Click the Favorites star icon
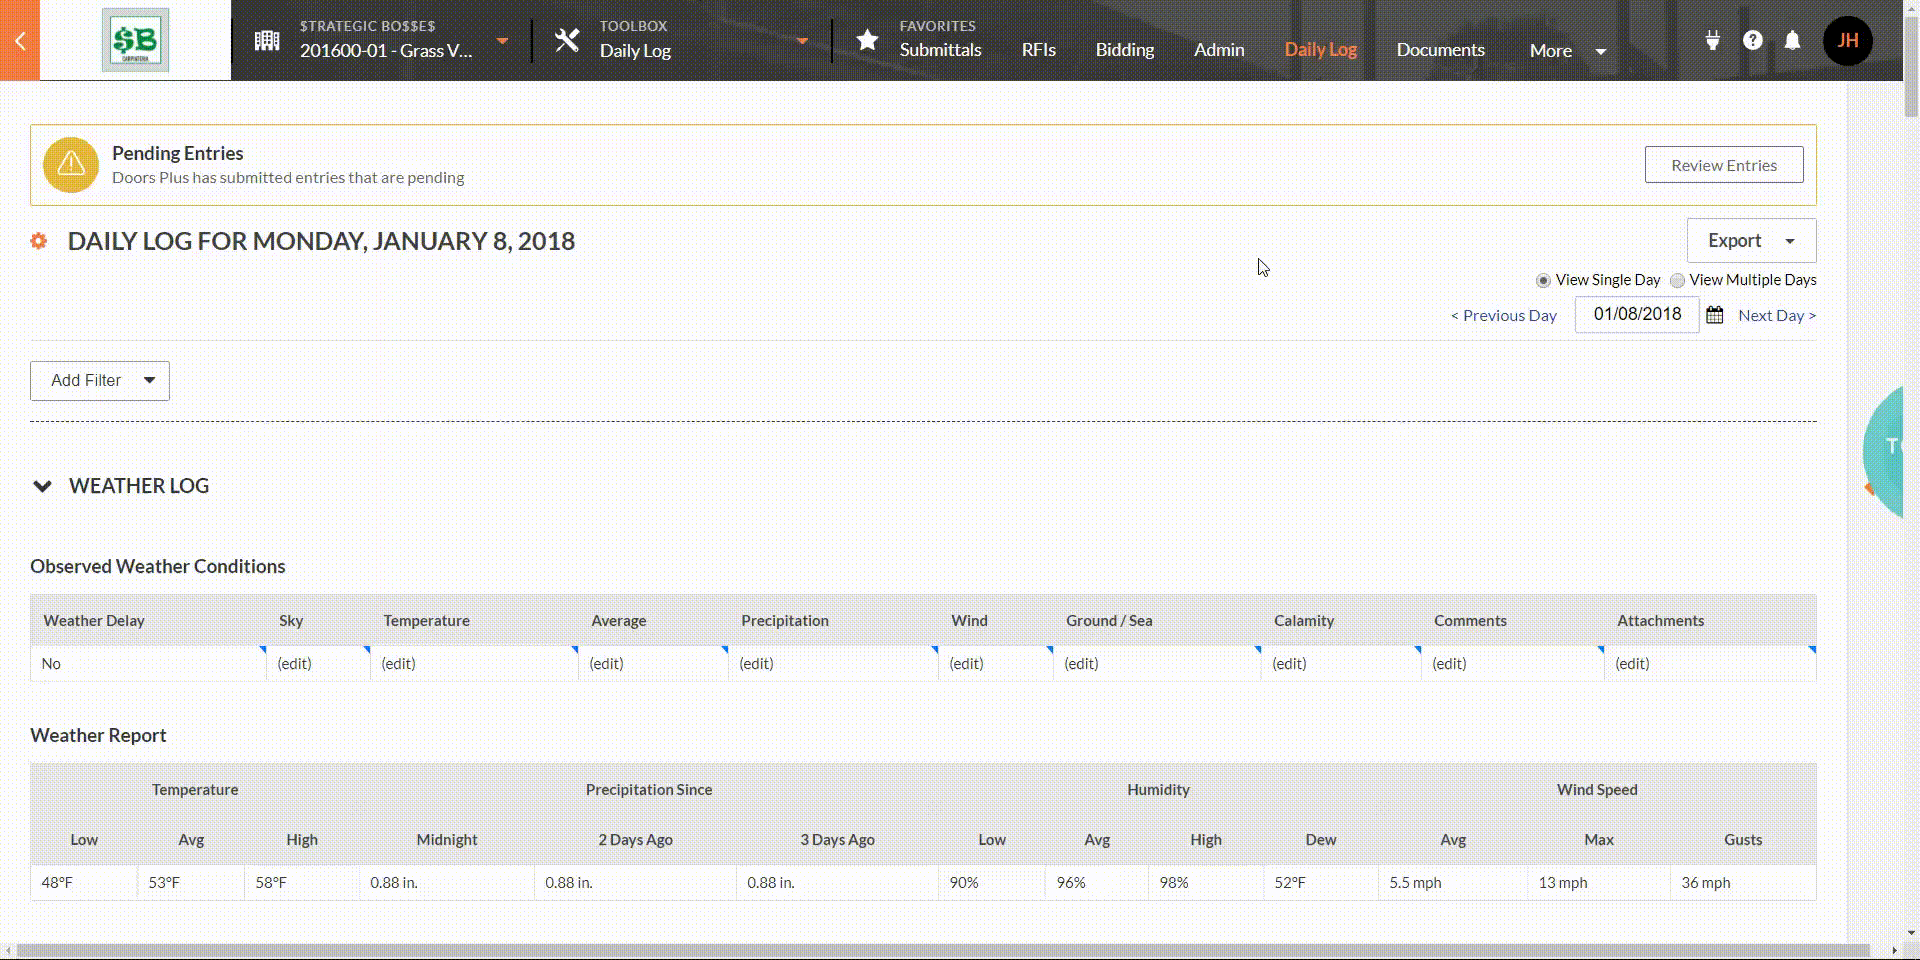Viewport: 1920px width, 960px height. pyautogui.click(x=867, y=41)
